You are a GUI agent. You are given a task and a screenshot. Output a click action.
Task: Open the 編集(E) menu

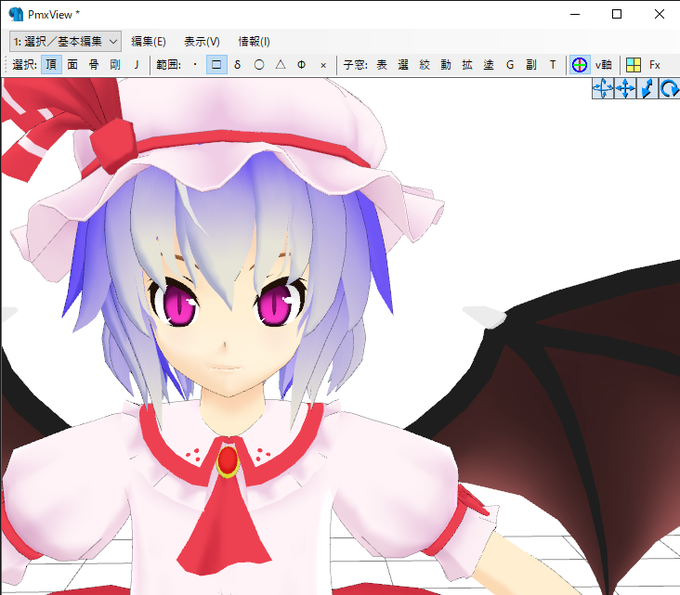[148, 41]
